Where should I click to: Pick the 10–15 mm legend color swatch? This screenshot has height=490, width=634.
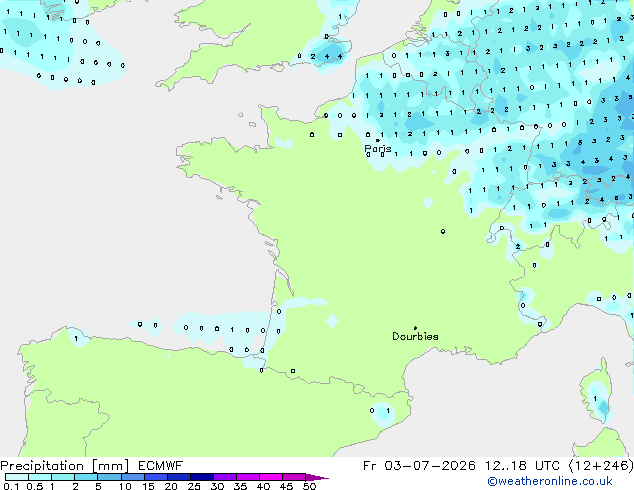pyautogui.click(x=132, y=477)
